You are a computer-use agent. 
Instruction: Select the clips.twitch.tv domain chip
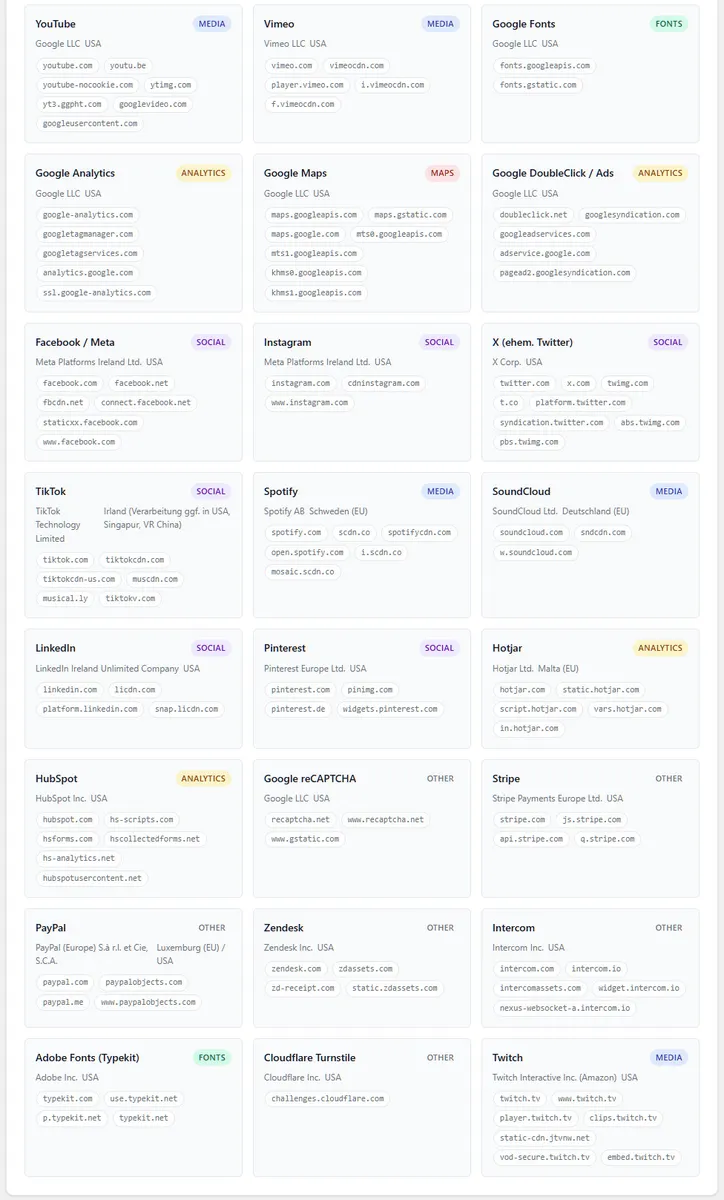coord(623,1118)
